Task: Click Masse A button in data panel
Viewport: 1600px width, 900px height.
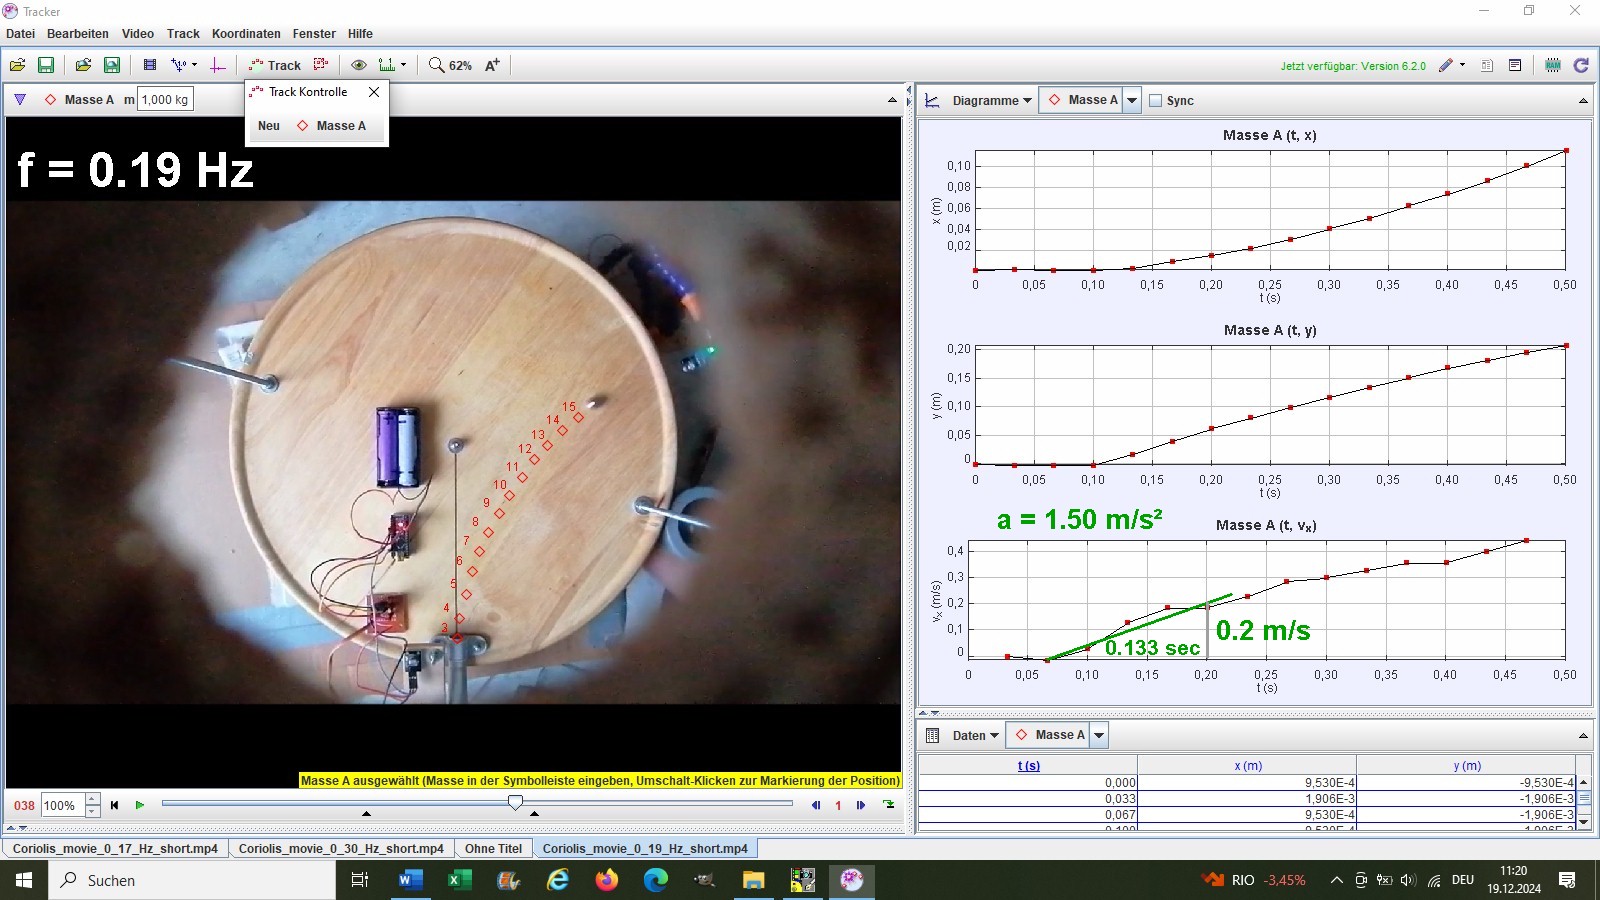Action: coord(1050,735)
